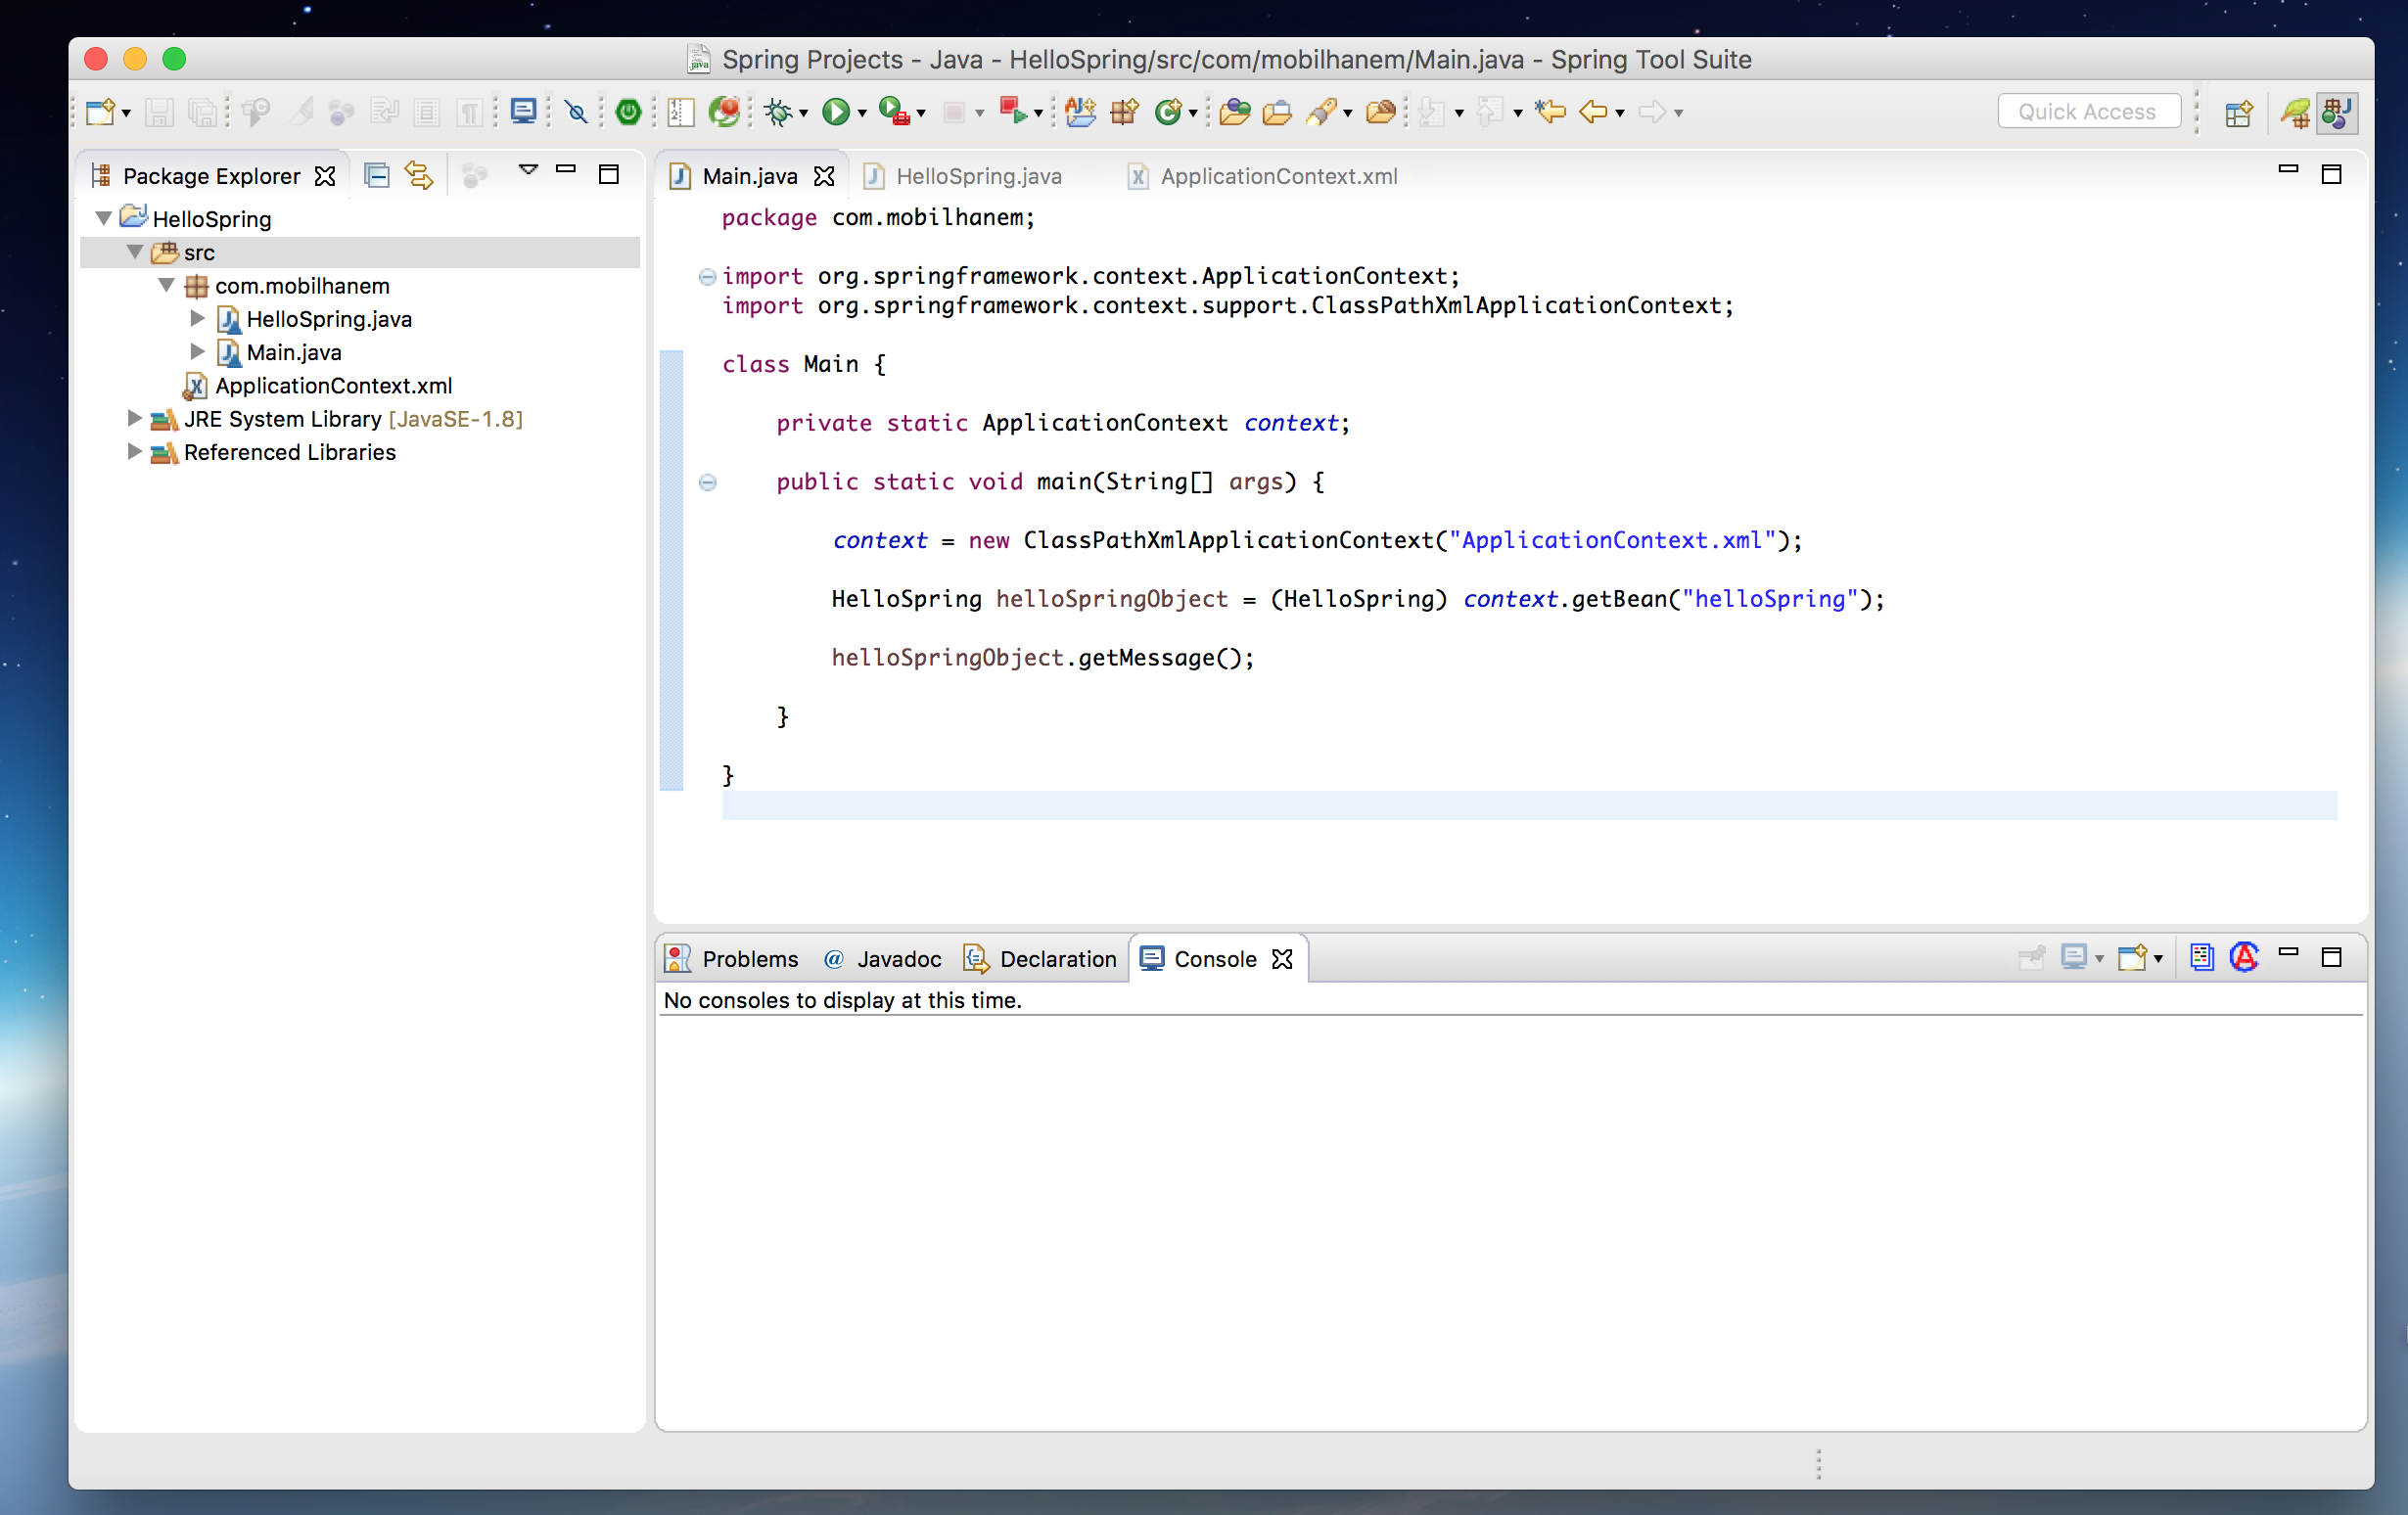Collapse the HelloSpring project node
The image size is (2408, 1515).
pyautogui.click(x=103, y=218)
